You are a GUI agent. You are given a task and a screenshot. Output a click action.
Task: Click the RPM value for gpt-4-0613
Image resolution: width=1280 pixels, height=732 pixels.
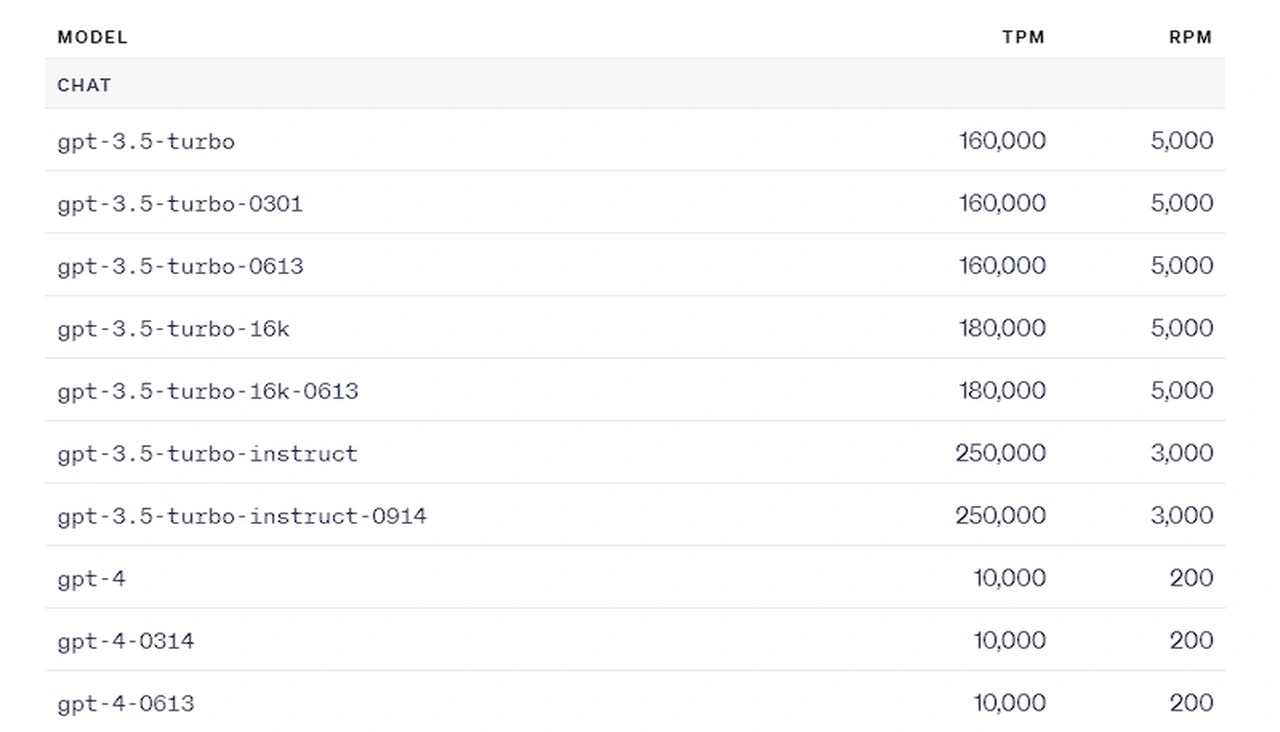(1191, 703)
